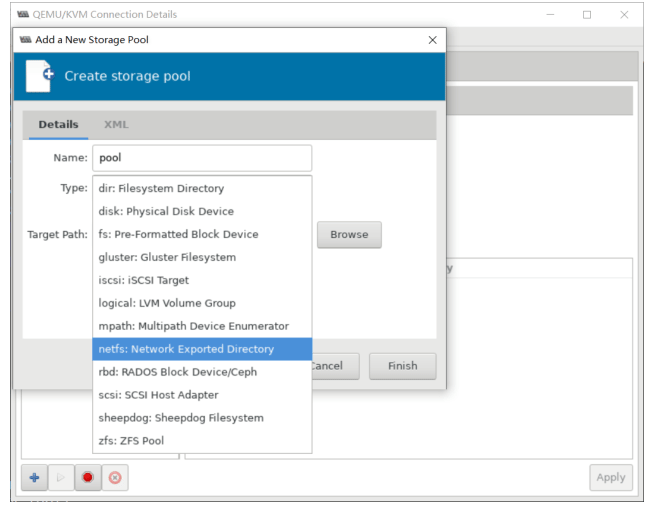Click the delete pool red X icon
Screen dimensions: 647x510
pyautogui.click(x=115, y=477)
